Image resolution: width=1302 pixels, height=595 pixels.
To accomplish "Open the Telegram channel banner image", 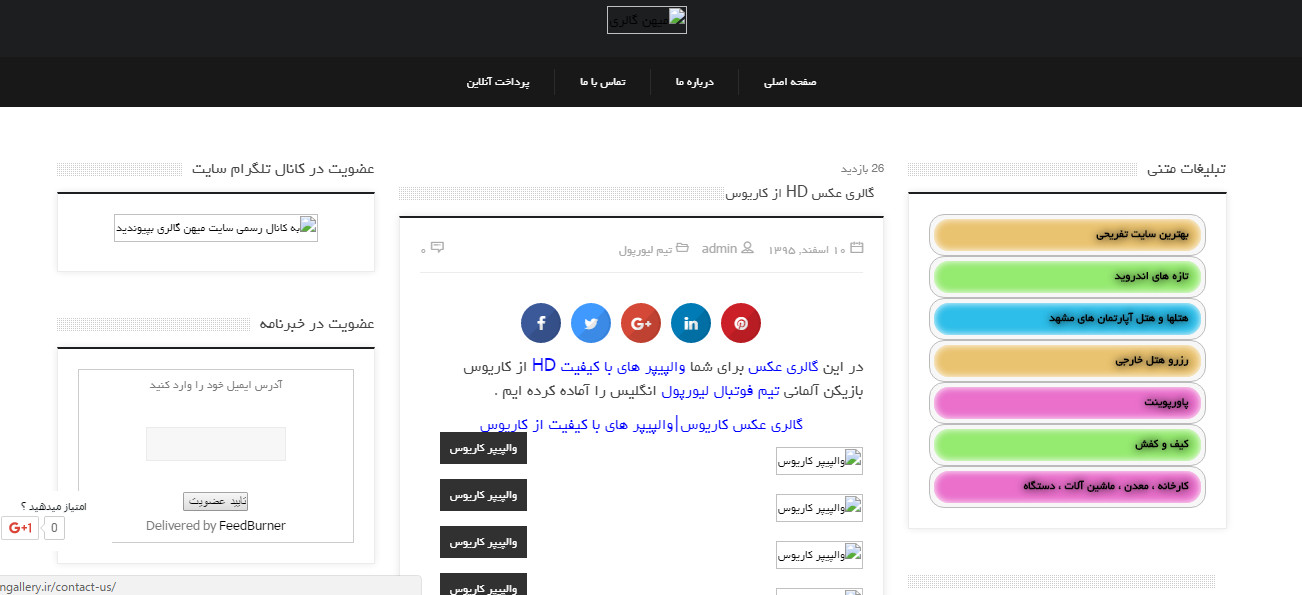I will click(216, 228).
